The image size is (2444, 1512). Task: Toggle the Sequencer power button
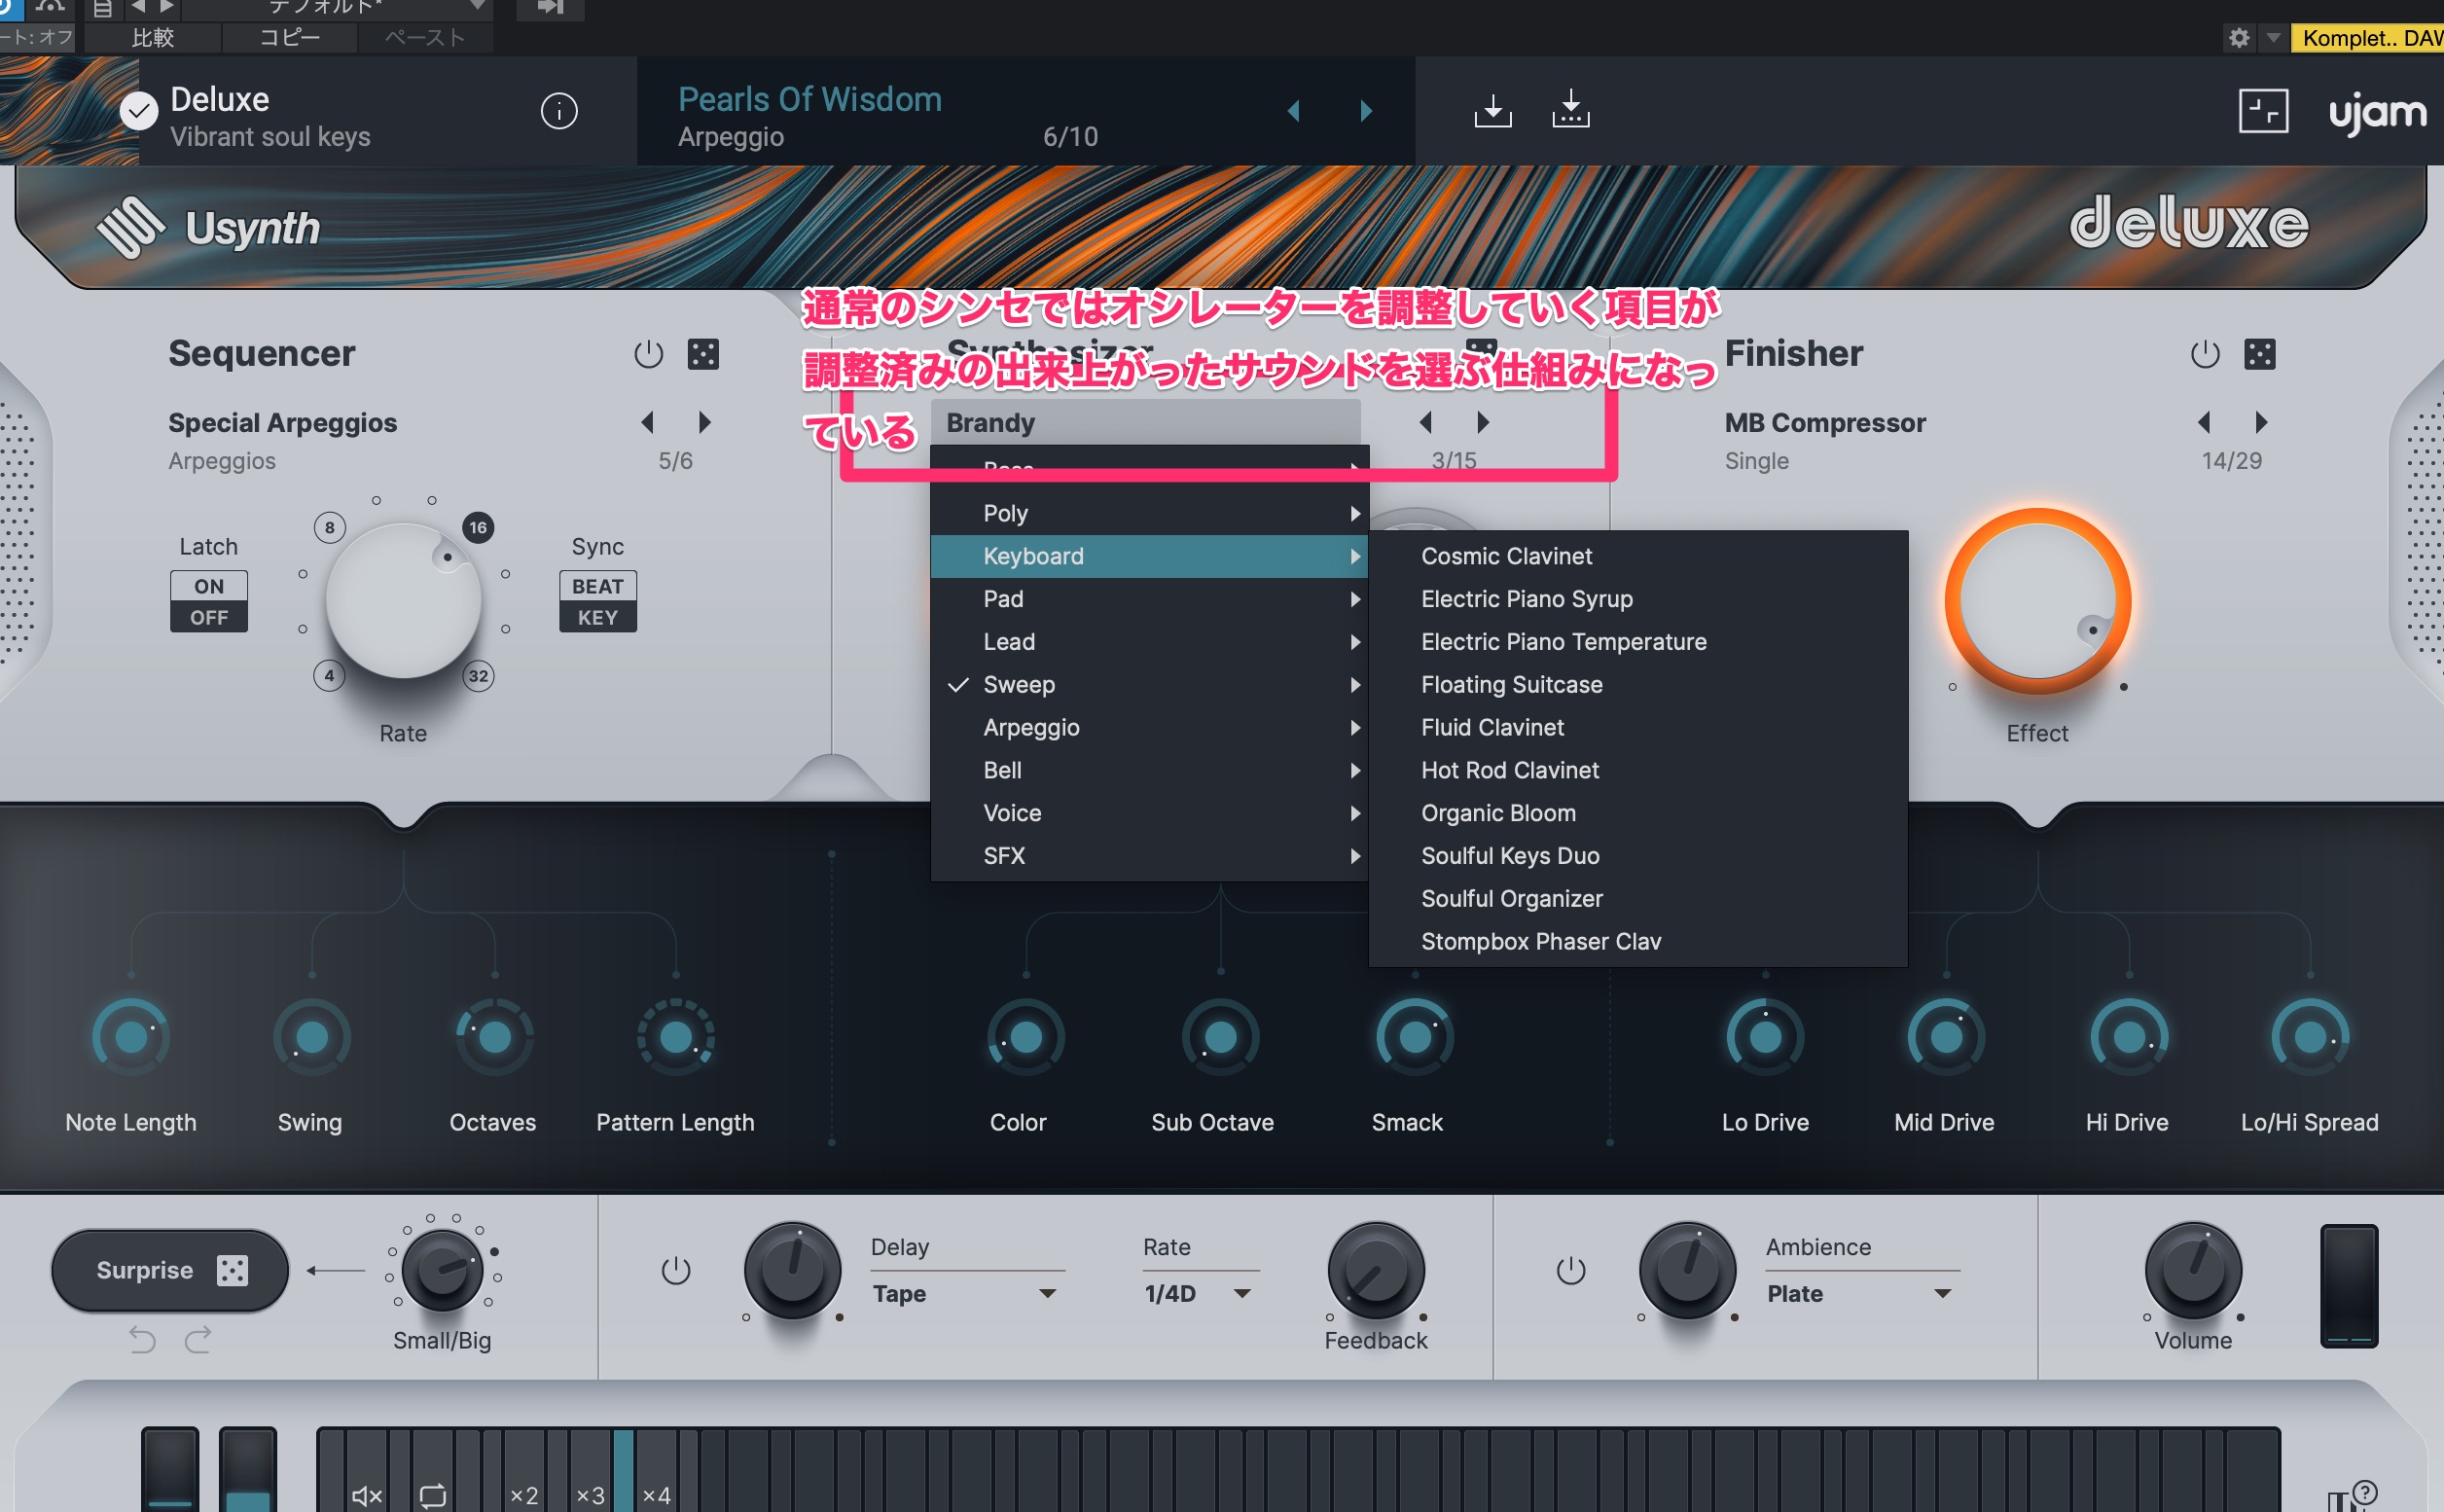click(648, 354)
